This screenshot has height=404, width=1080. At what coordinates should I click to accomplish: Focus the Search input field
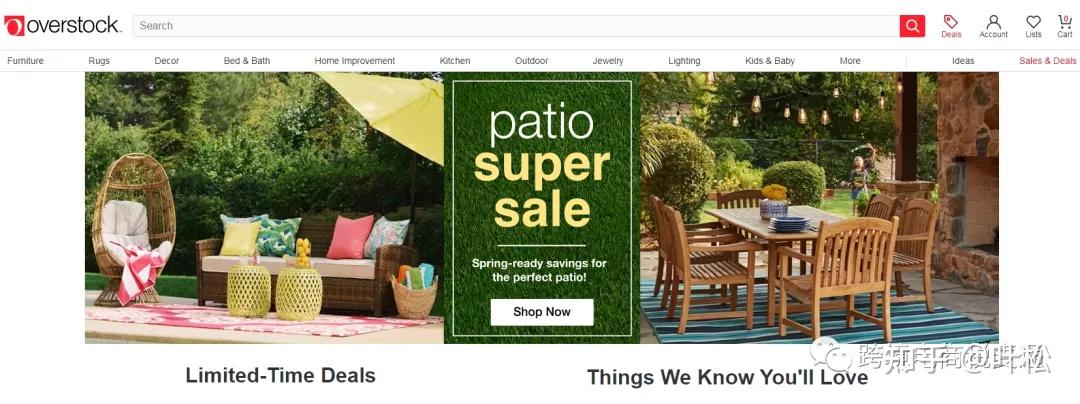(x=516, y=26)
